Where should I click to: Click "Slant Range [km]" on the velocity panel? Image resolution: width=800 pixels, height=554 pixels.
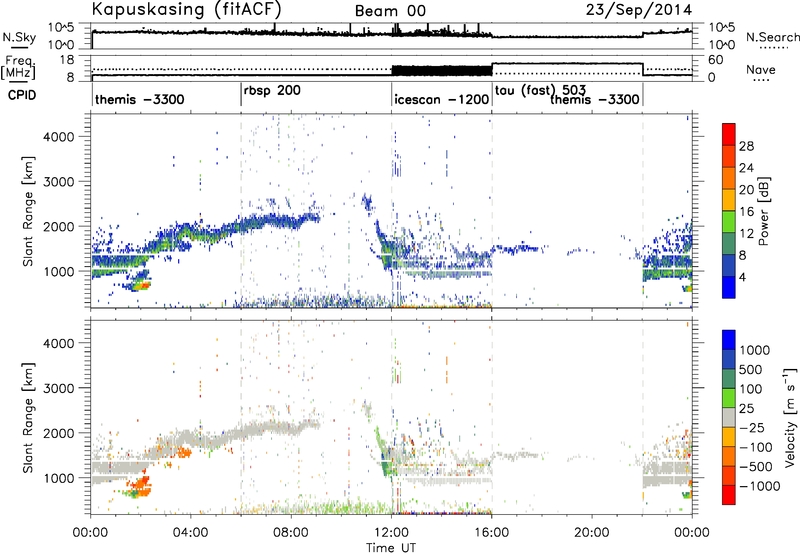click(28, 418)
